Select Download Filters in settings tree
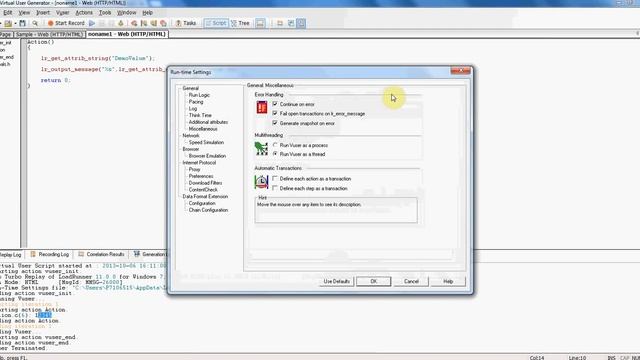 [205, 183]
